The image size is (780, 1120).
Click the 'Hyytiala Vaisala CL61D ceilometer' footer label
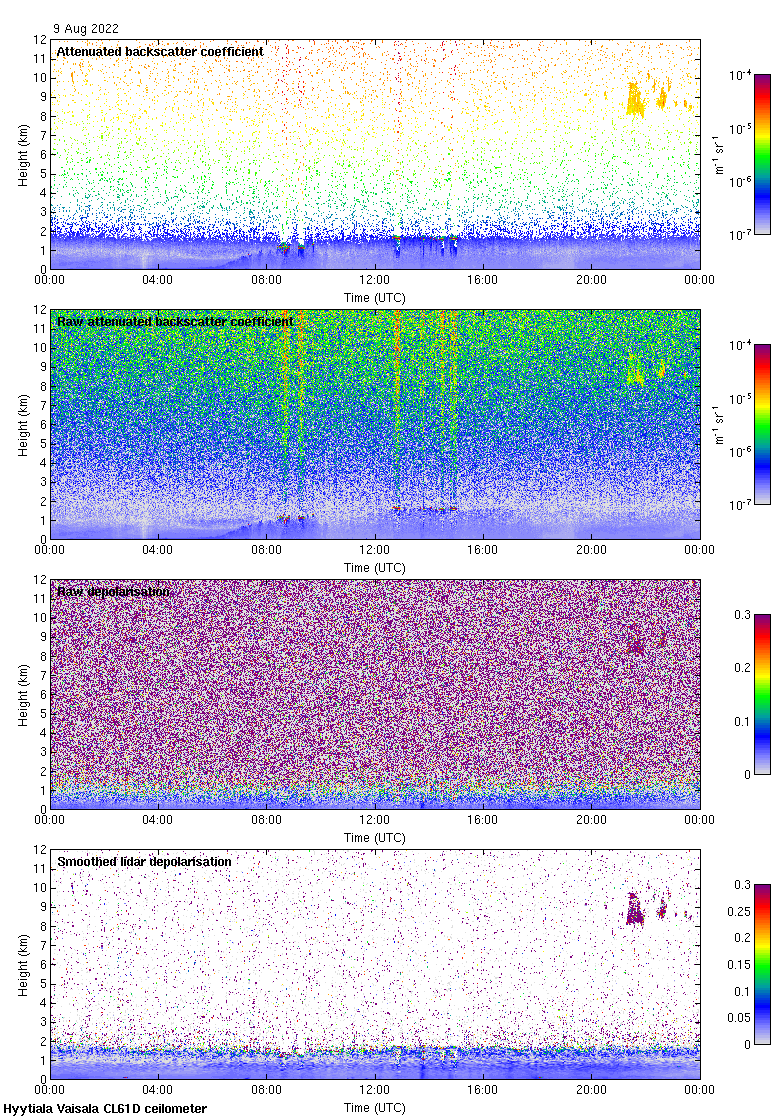[105, 1109]
